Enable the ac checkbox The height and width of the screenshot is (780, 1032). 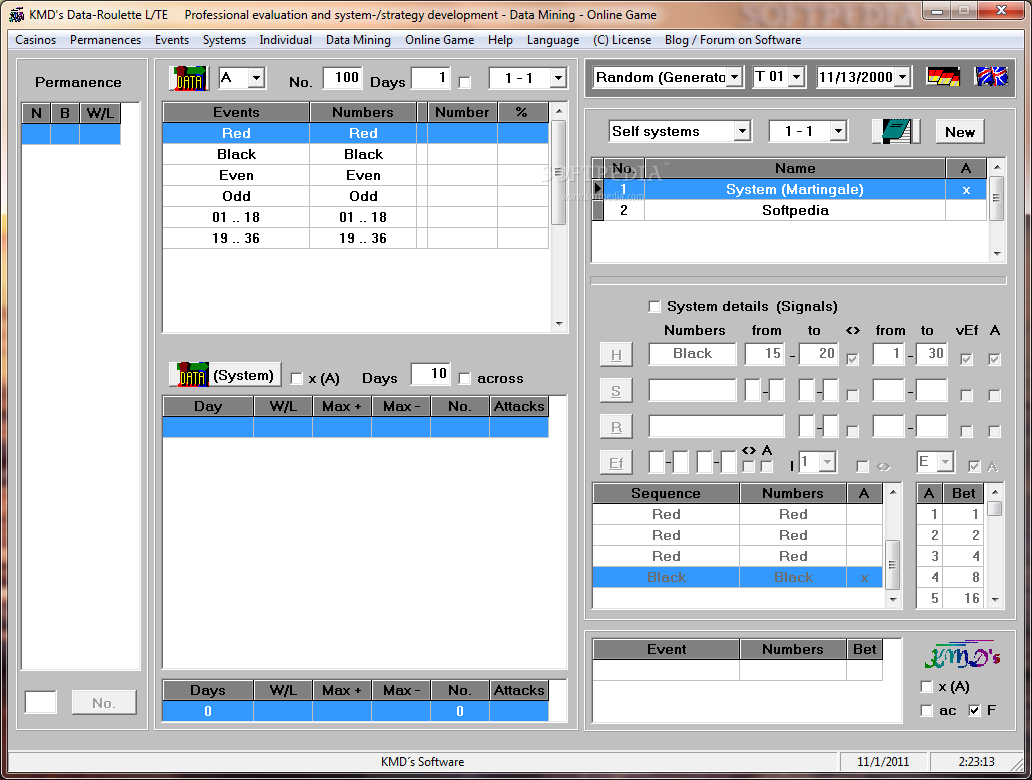[927, 710]
